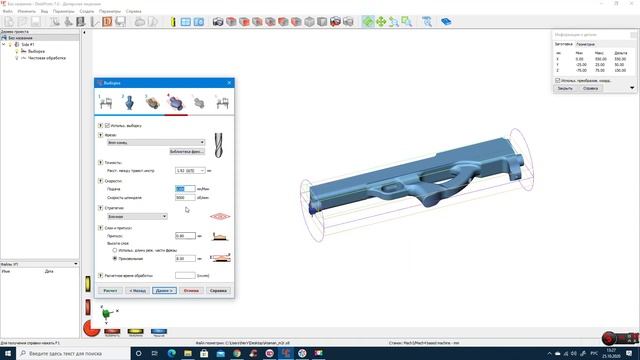640x360 pixels.
Task: Go to wizard step 5 gray icon
Action: [199, 103]
